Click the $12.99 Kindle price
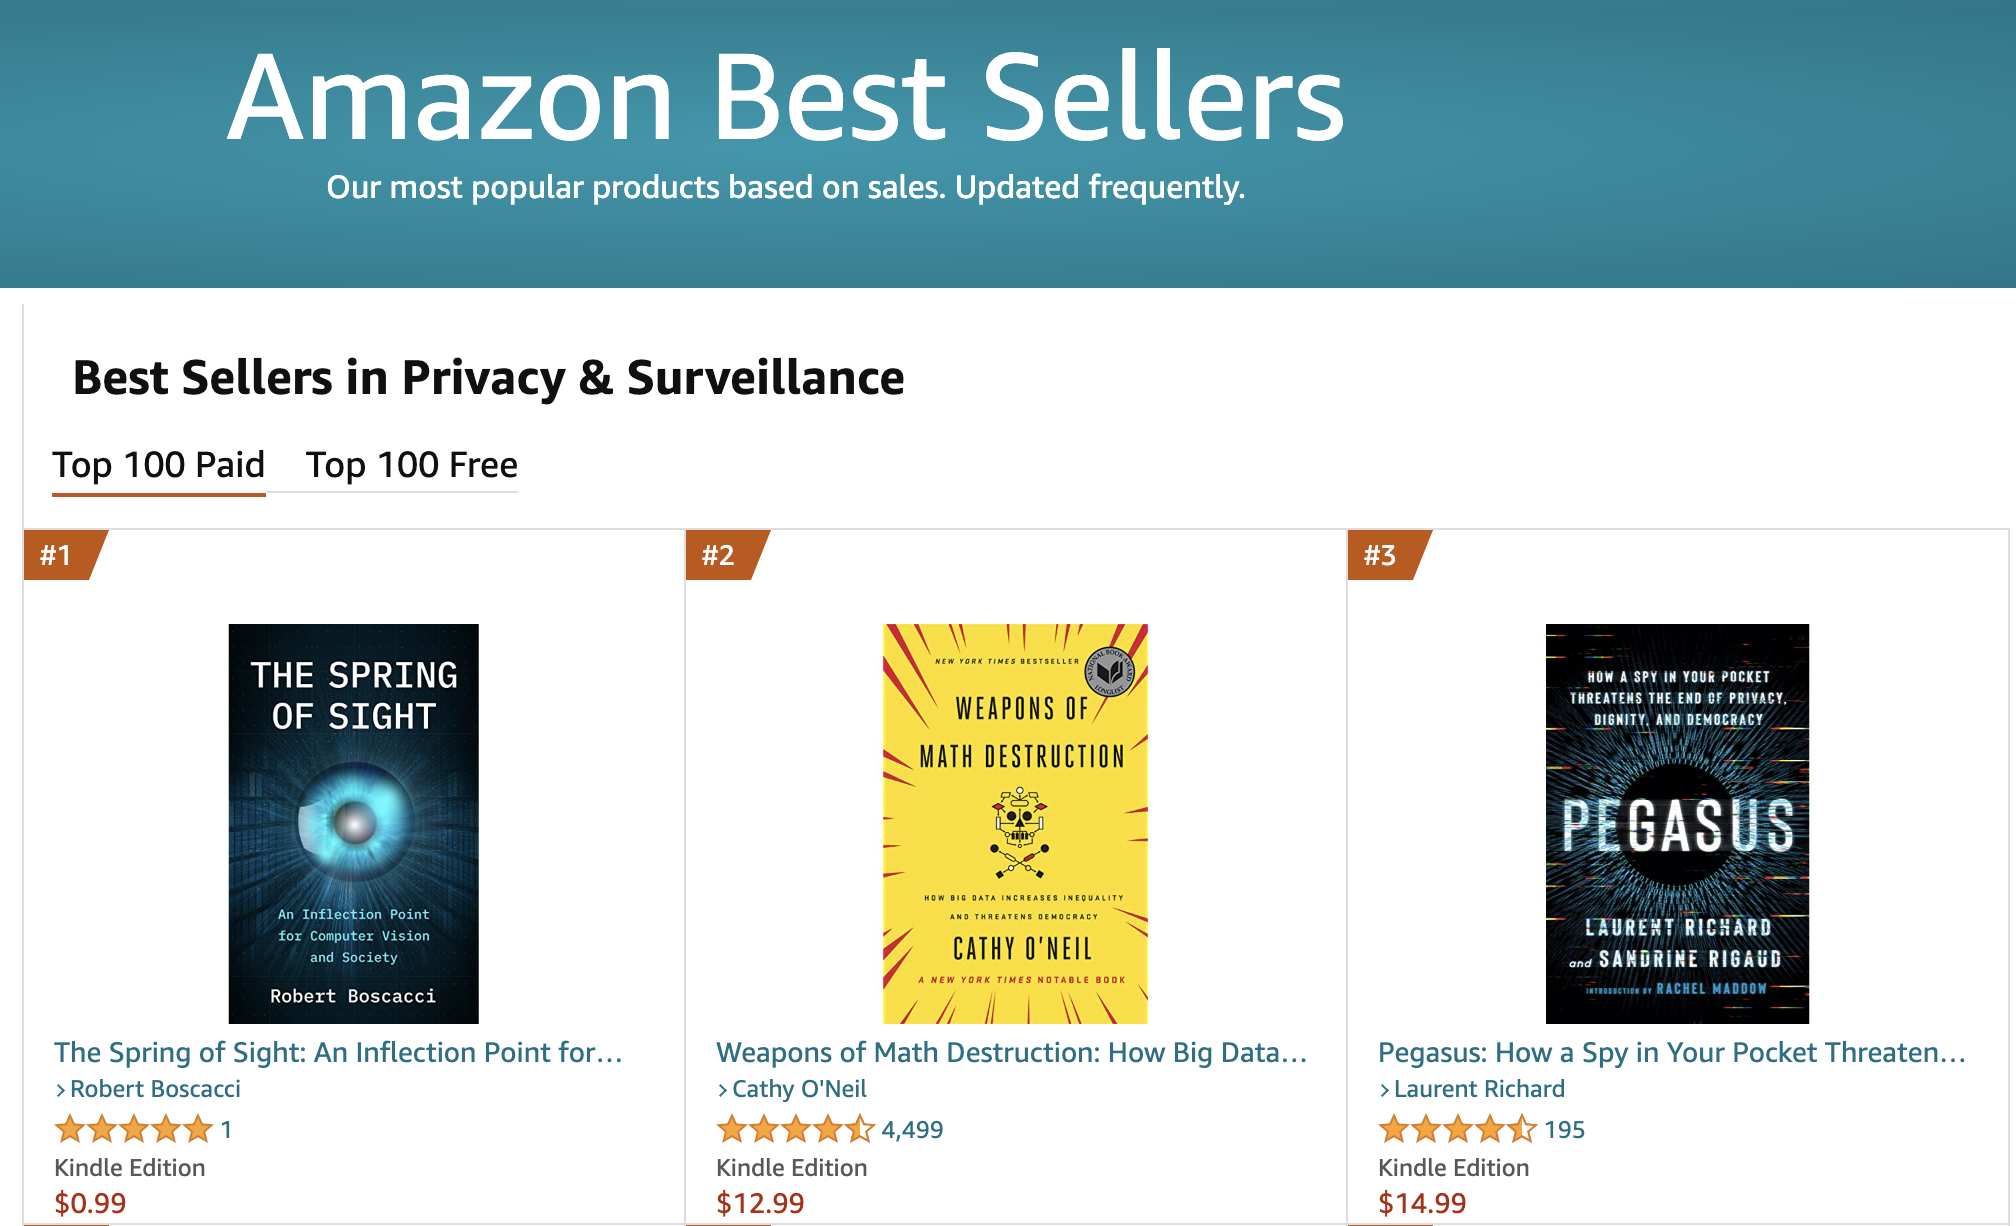Viewport: 2016px width, 1226px height. (760, 1203)
